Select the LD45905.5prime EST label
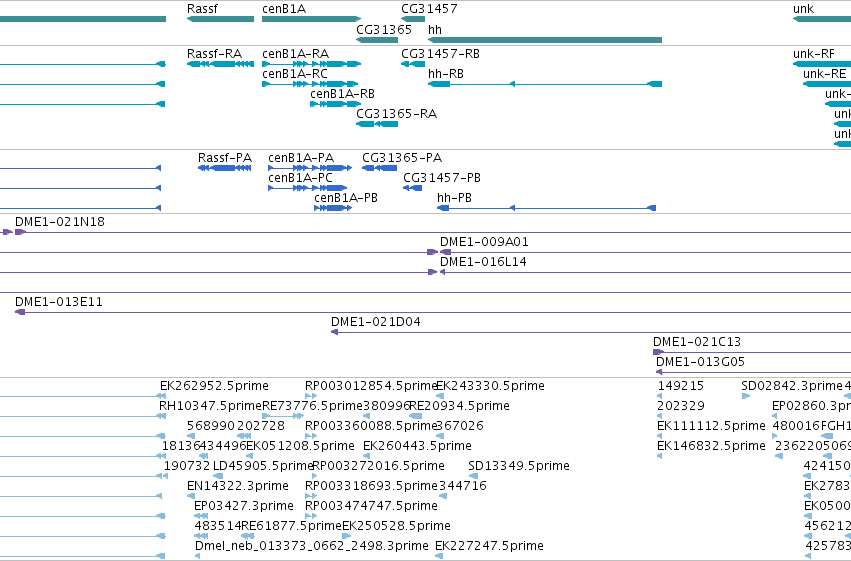This screenshot has height=561, width=851. 263,466
